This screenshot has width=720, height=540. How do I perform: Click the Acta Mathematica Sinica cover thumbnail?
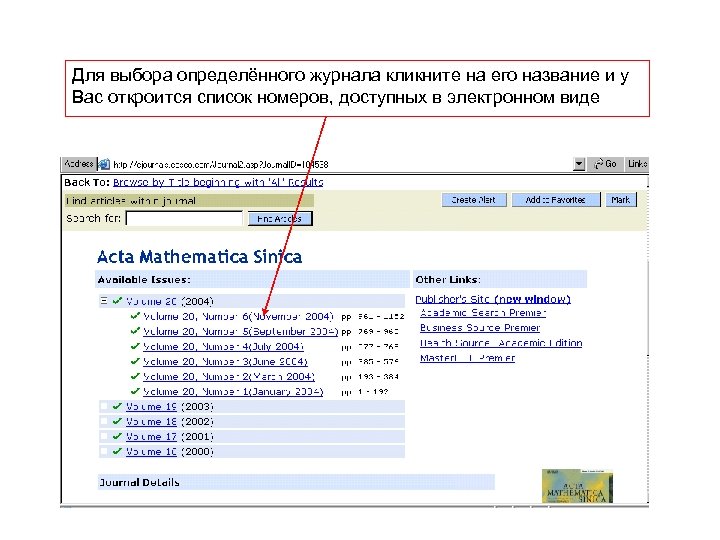tap(577, 486)
